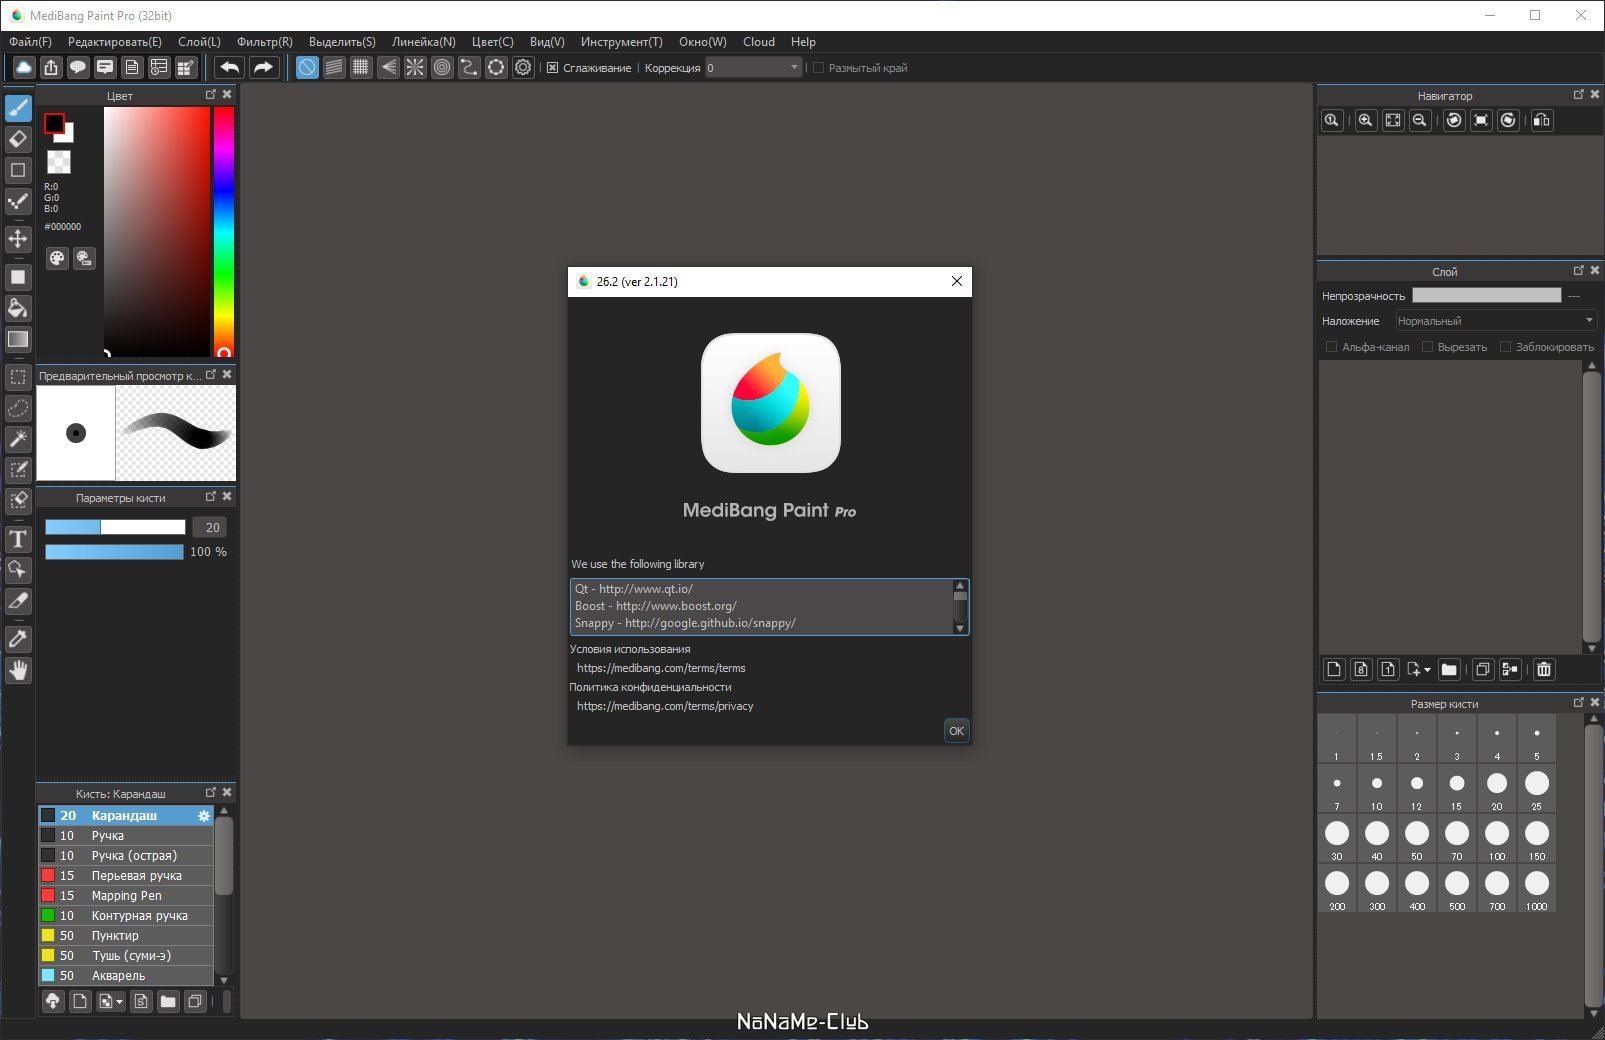This screenshot has width=1605, height=1040.
Task: Toggle the Сглаживание checkbox
Action: pos(552,68)
